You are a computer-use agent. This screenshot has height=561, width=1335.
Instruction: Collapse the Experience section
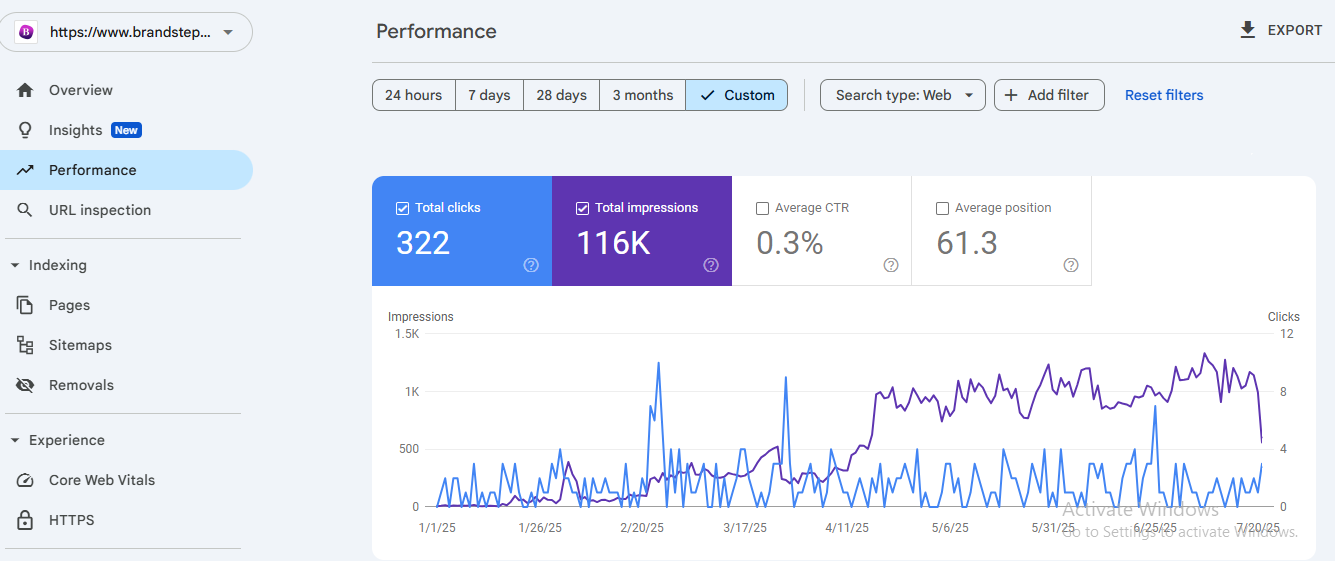coord(15,440)
